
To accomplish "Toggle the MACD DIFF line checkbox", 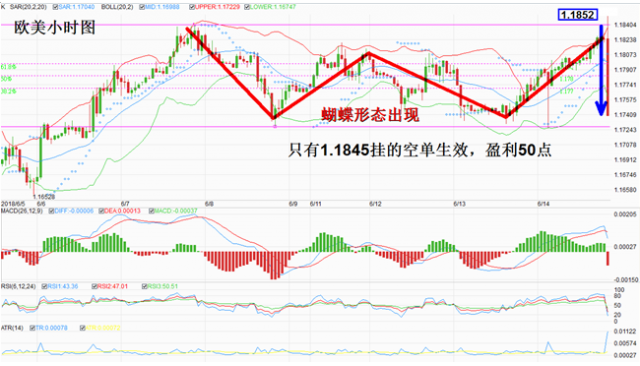I will pyautogui.click(x=51, y=211).
